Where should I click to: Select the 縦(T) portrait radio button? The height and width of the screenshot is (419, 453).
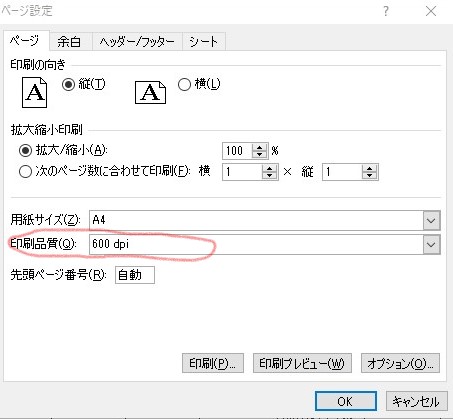click(x=68, y=84)
